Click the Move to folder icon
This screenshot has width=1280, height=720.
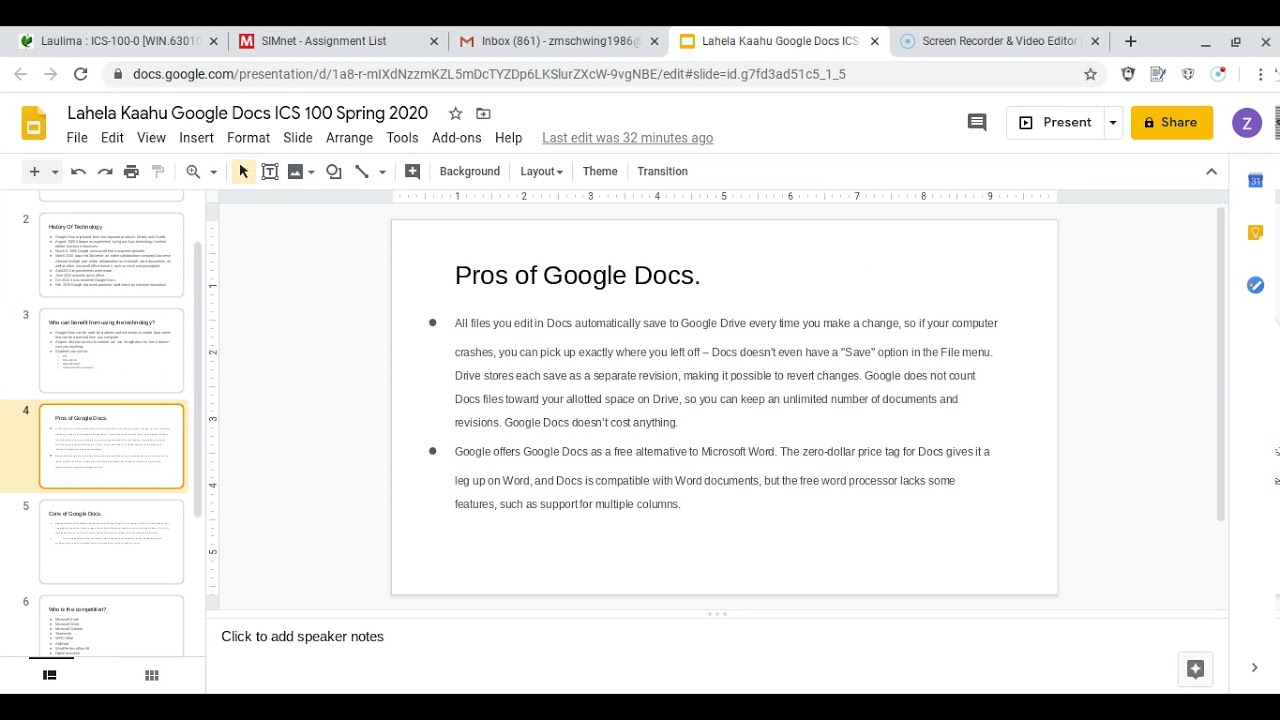[x=483, y=113]
